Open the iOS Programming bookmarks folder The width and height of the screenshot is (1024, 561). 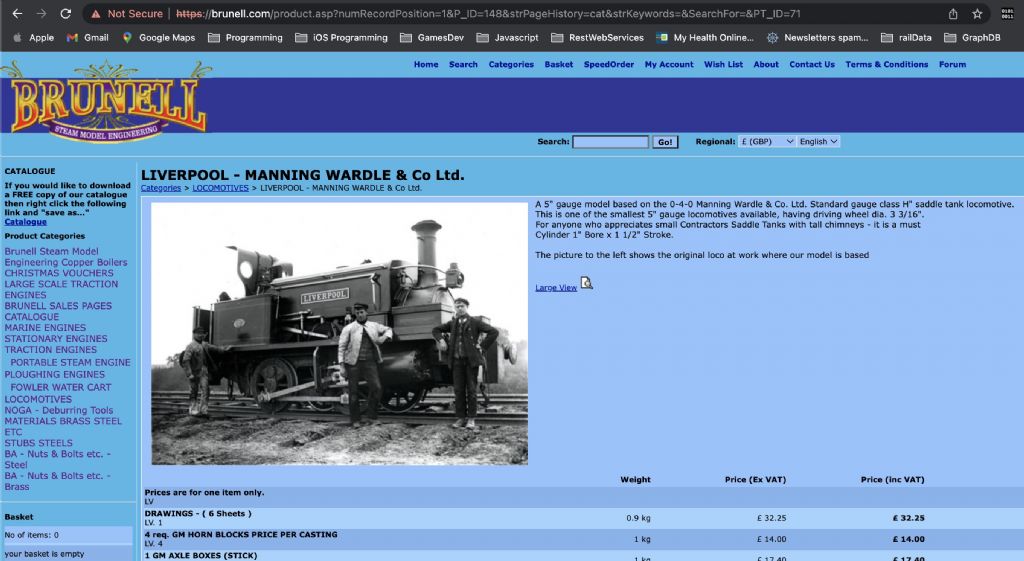(x=342, y=38)
